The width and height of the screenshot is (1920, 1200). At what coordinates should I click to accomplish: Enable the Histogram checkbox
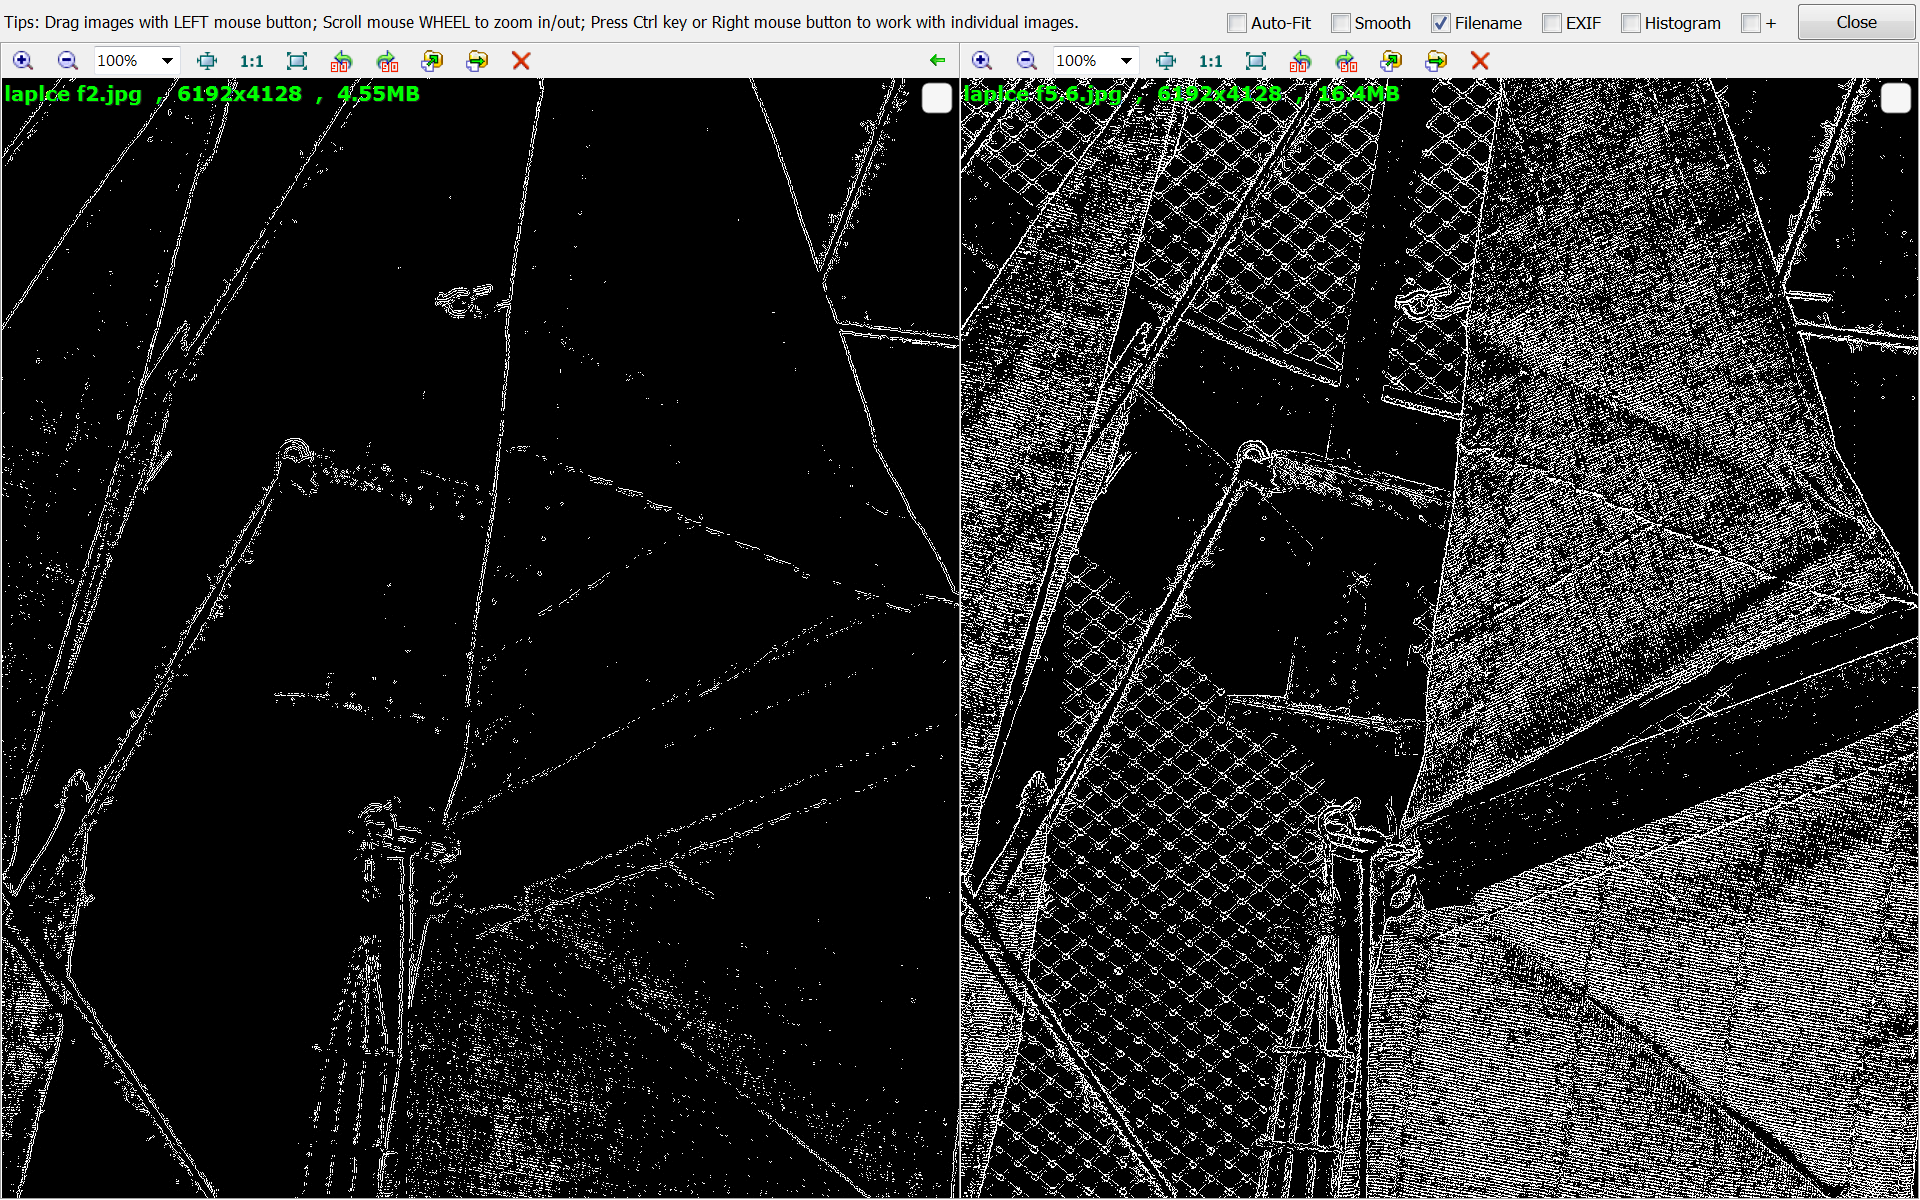point(1631,23)
